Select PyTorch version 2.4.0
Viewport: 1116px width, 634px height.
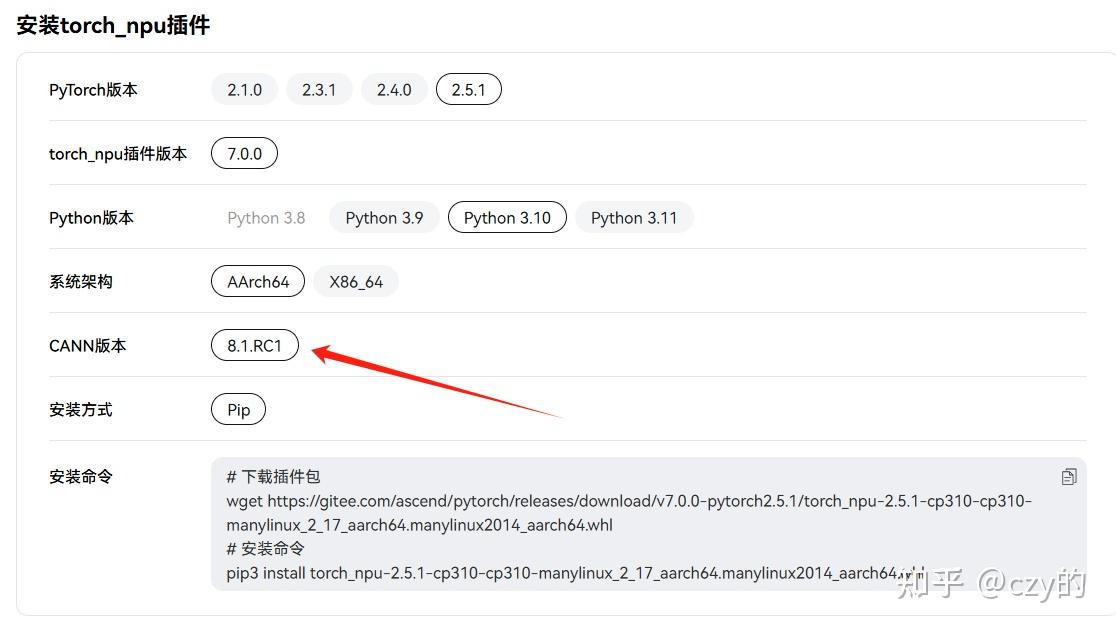click(394, 90)
